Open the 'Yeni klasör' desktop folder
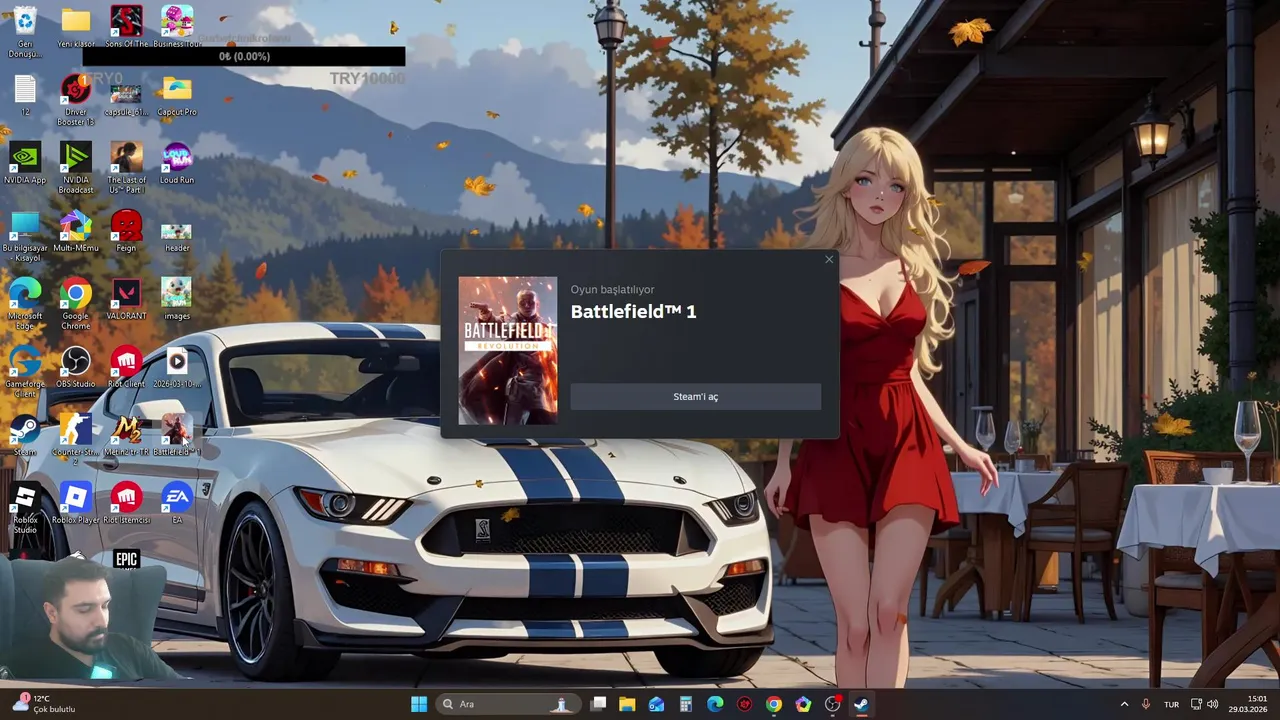 coord(76,27)
